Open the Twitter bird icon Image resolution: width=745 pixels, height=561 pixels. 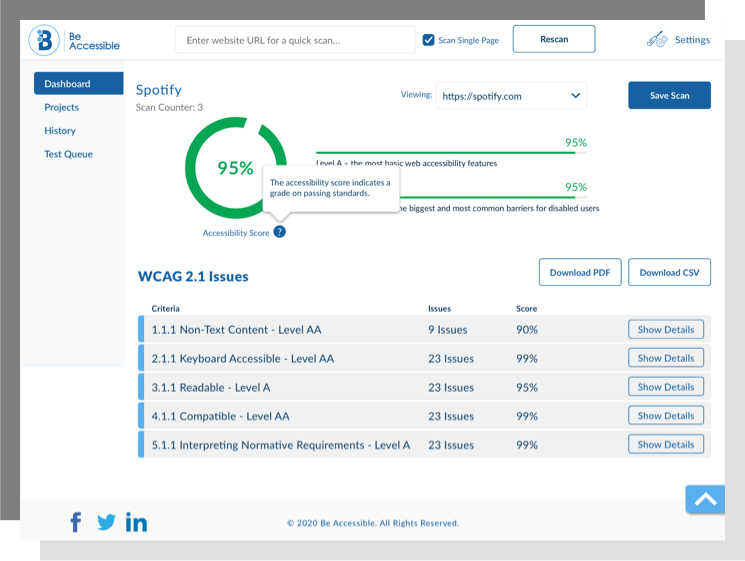pyautogui.click(x=106, y=522)
